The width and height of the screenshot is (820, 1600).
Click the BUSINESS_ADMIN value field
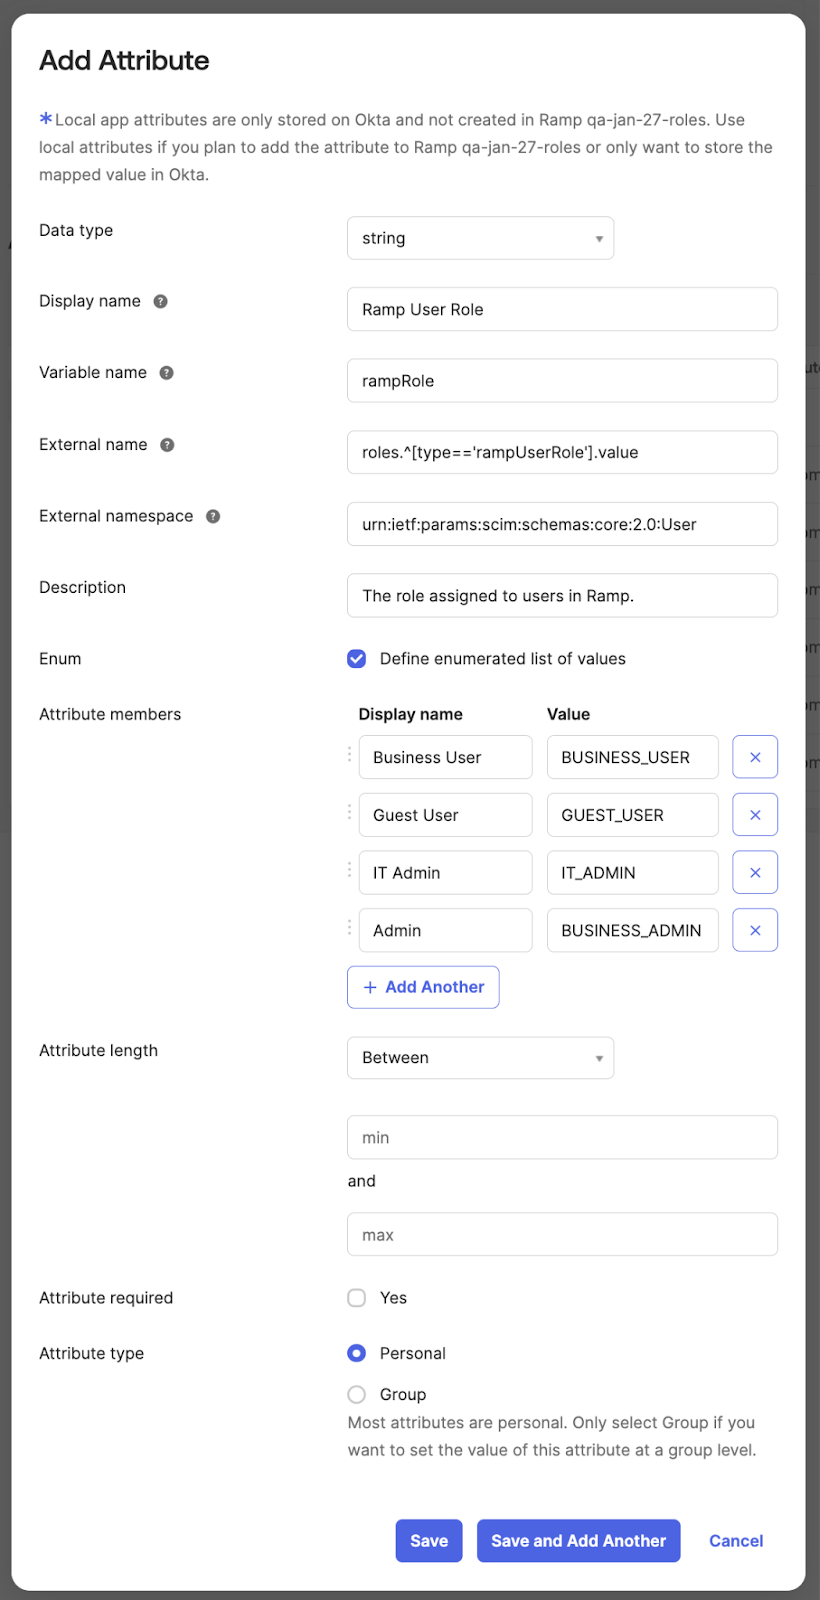click(632, 930)
